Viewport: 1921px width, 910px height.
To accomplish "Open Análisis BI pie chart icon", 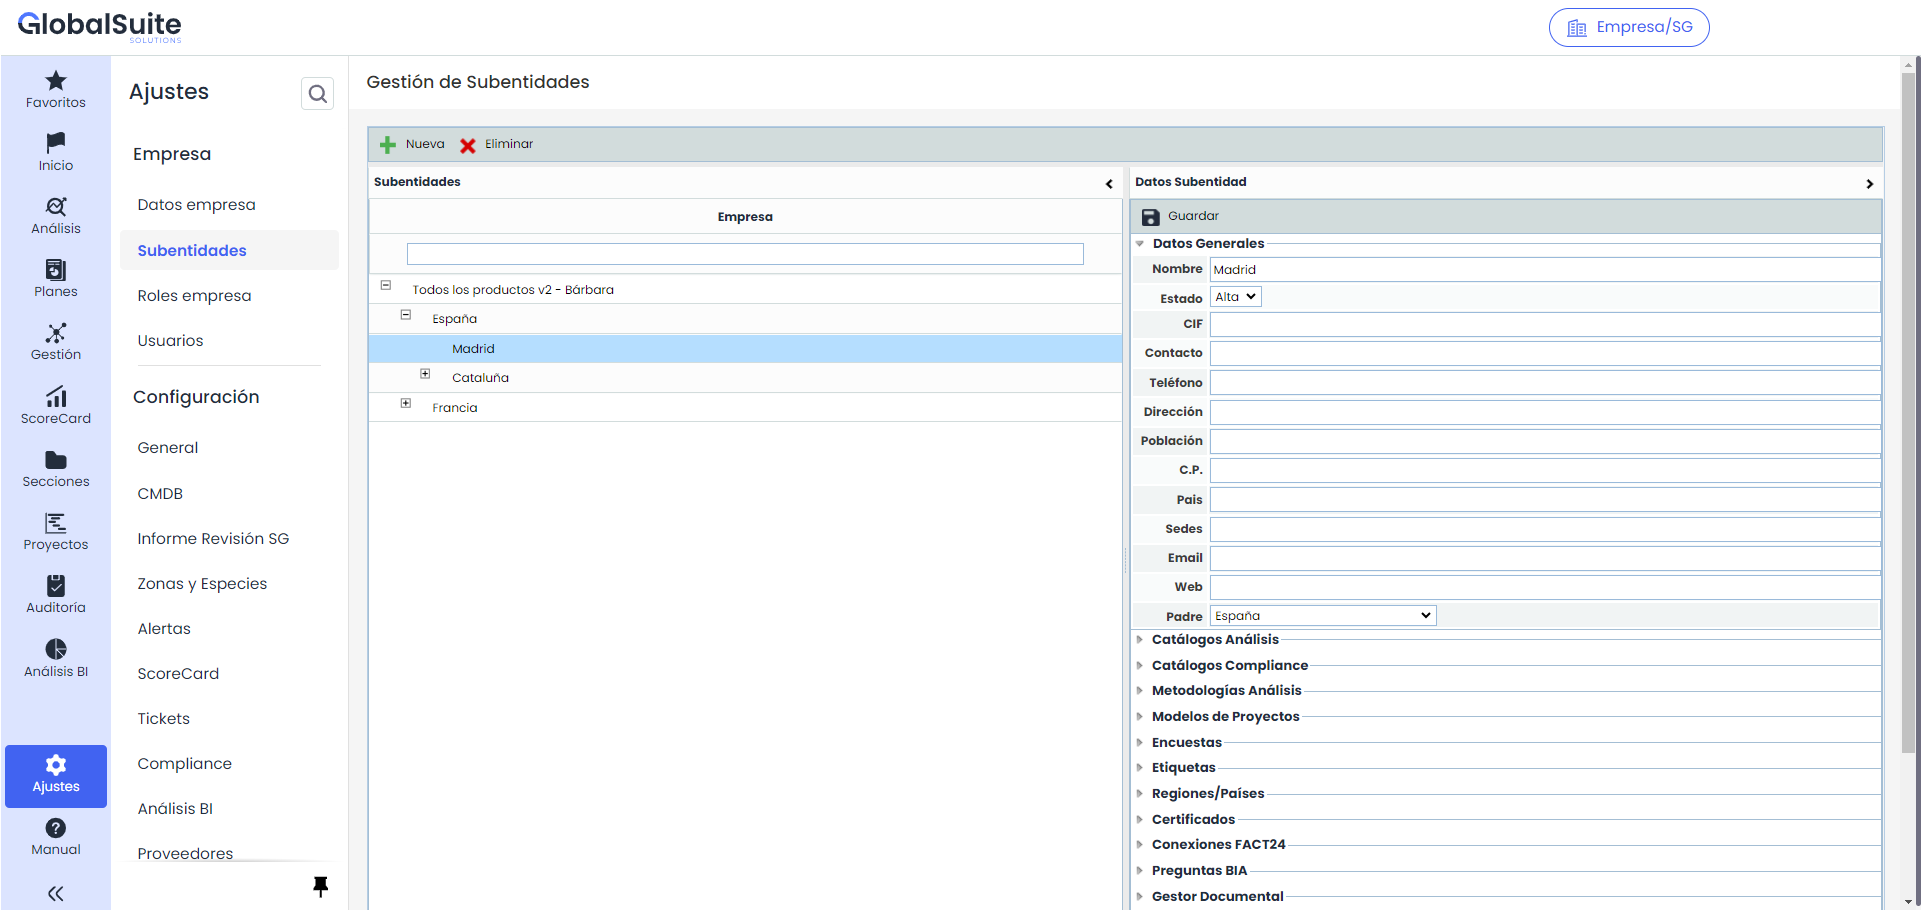I will pos(56,650).
